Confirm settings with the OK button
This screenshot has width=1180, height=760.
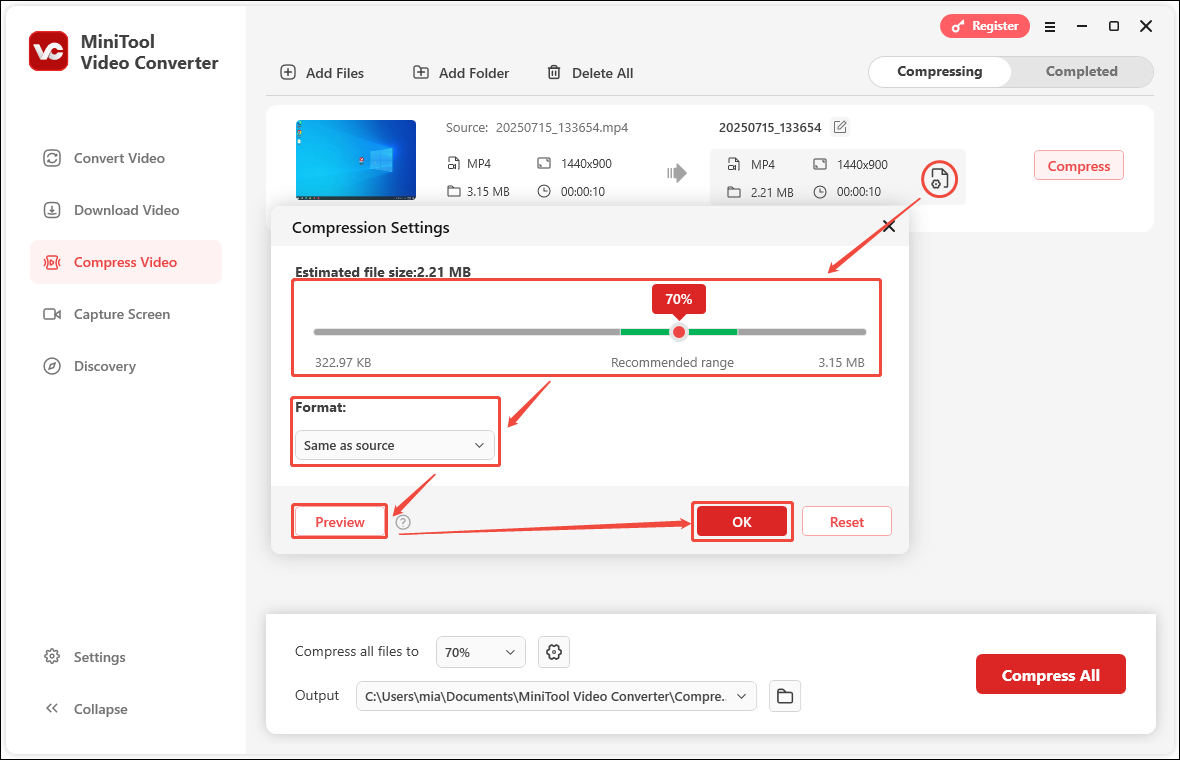742,521
